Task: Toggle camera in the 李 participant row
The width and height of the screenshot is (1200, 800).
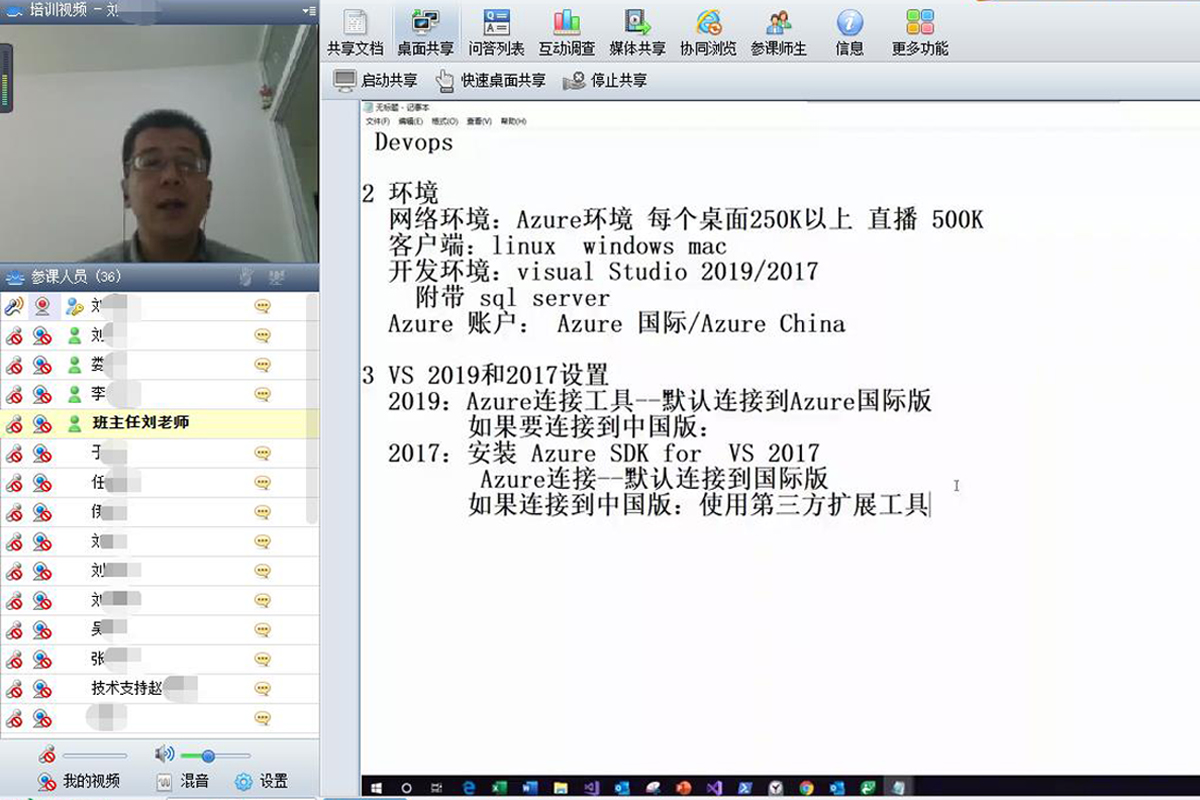Action: [42, 394]
